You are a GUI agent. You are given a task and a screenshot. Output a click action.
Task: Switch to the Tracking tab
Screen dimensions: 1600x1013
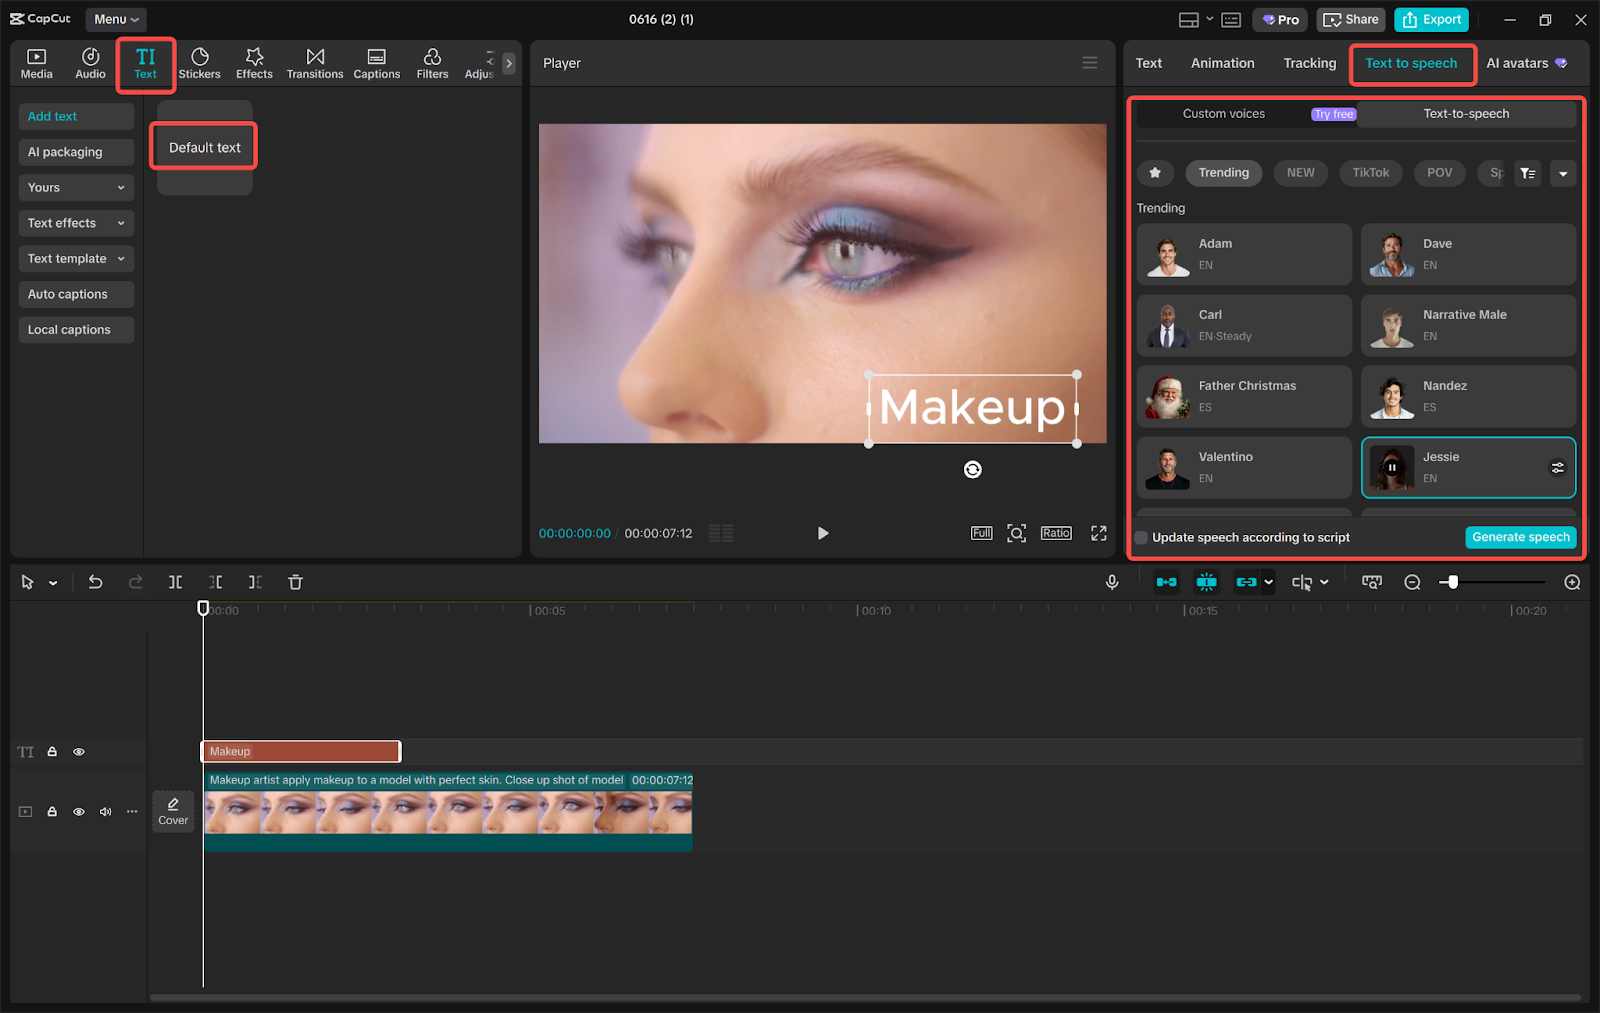[1309, 63]
